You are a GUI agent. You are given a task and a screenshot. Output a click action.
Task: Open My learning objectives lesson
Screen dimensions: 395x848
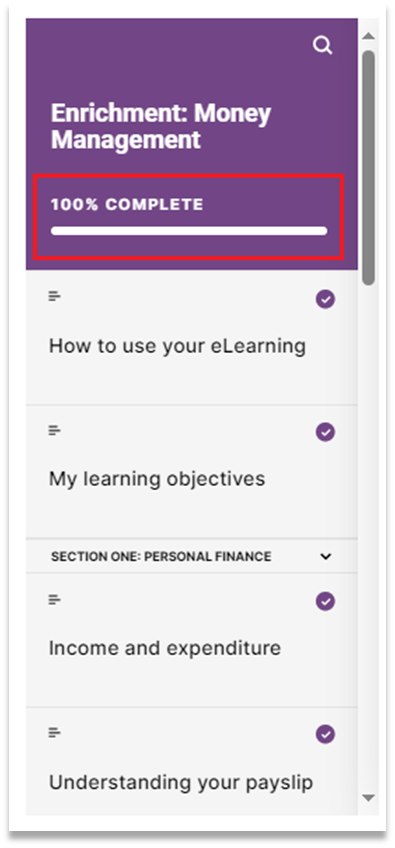click(x=192, y=471)
